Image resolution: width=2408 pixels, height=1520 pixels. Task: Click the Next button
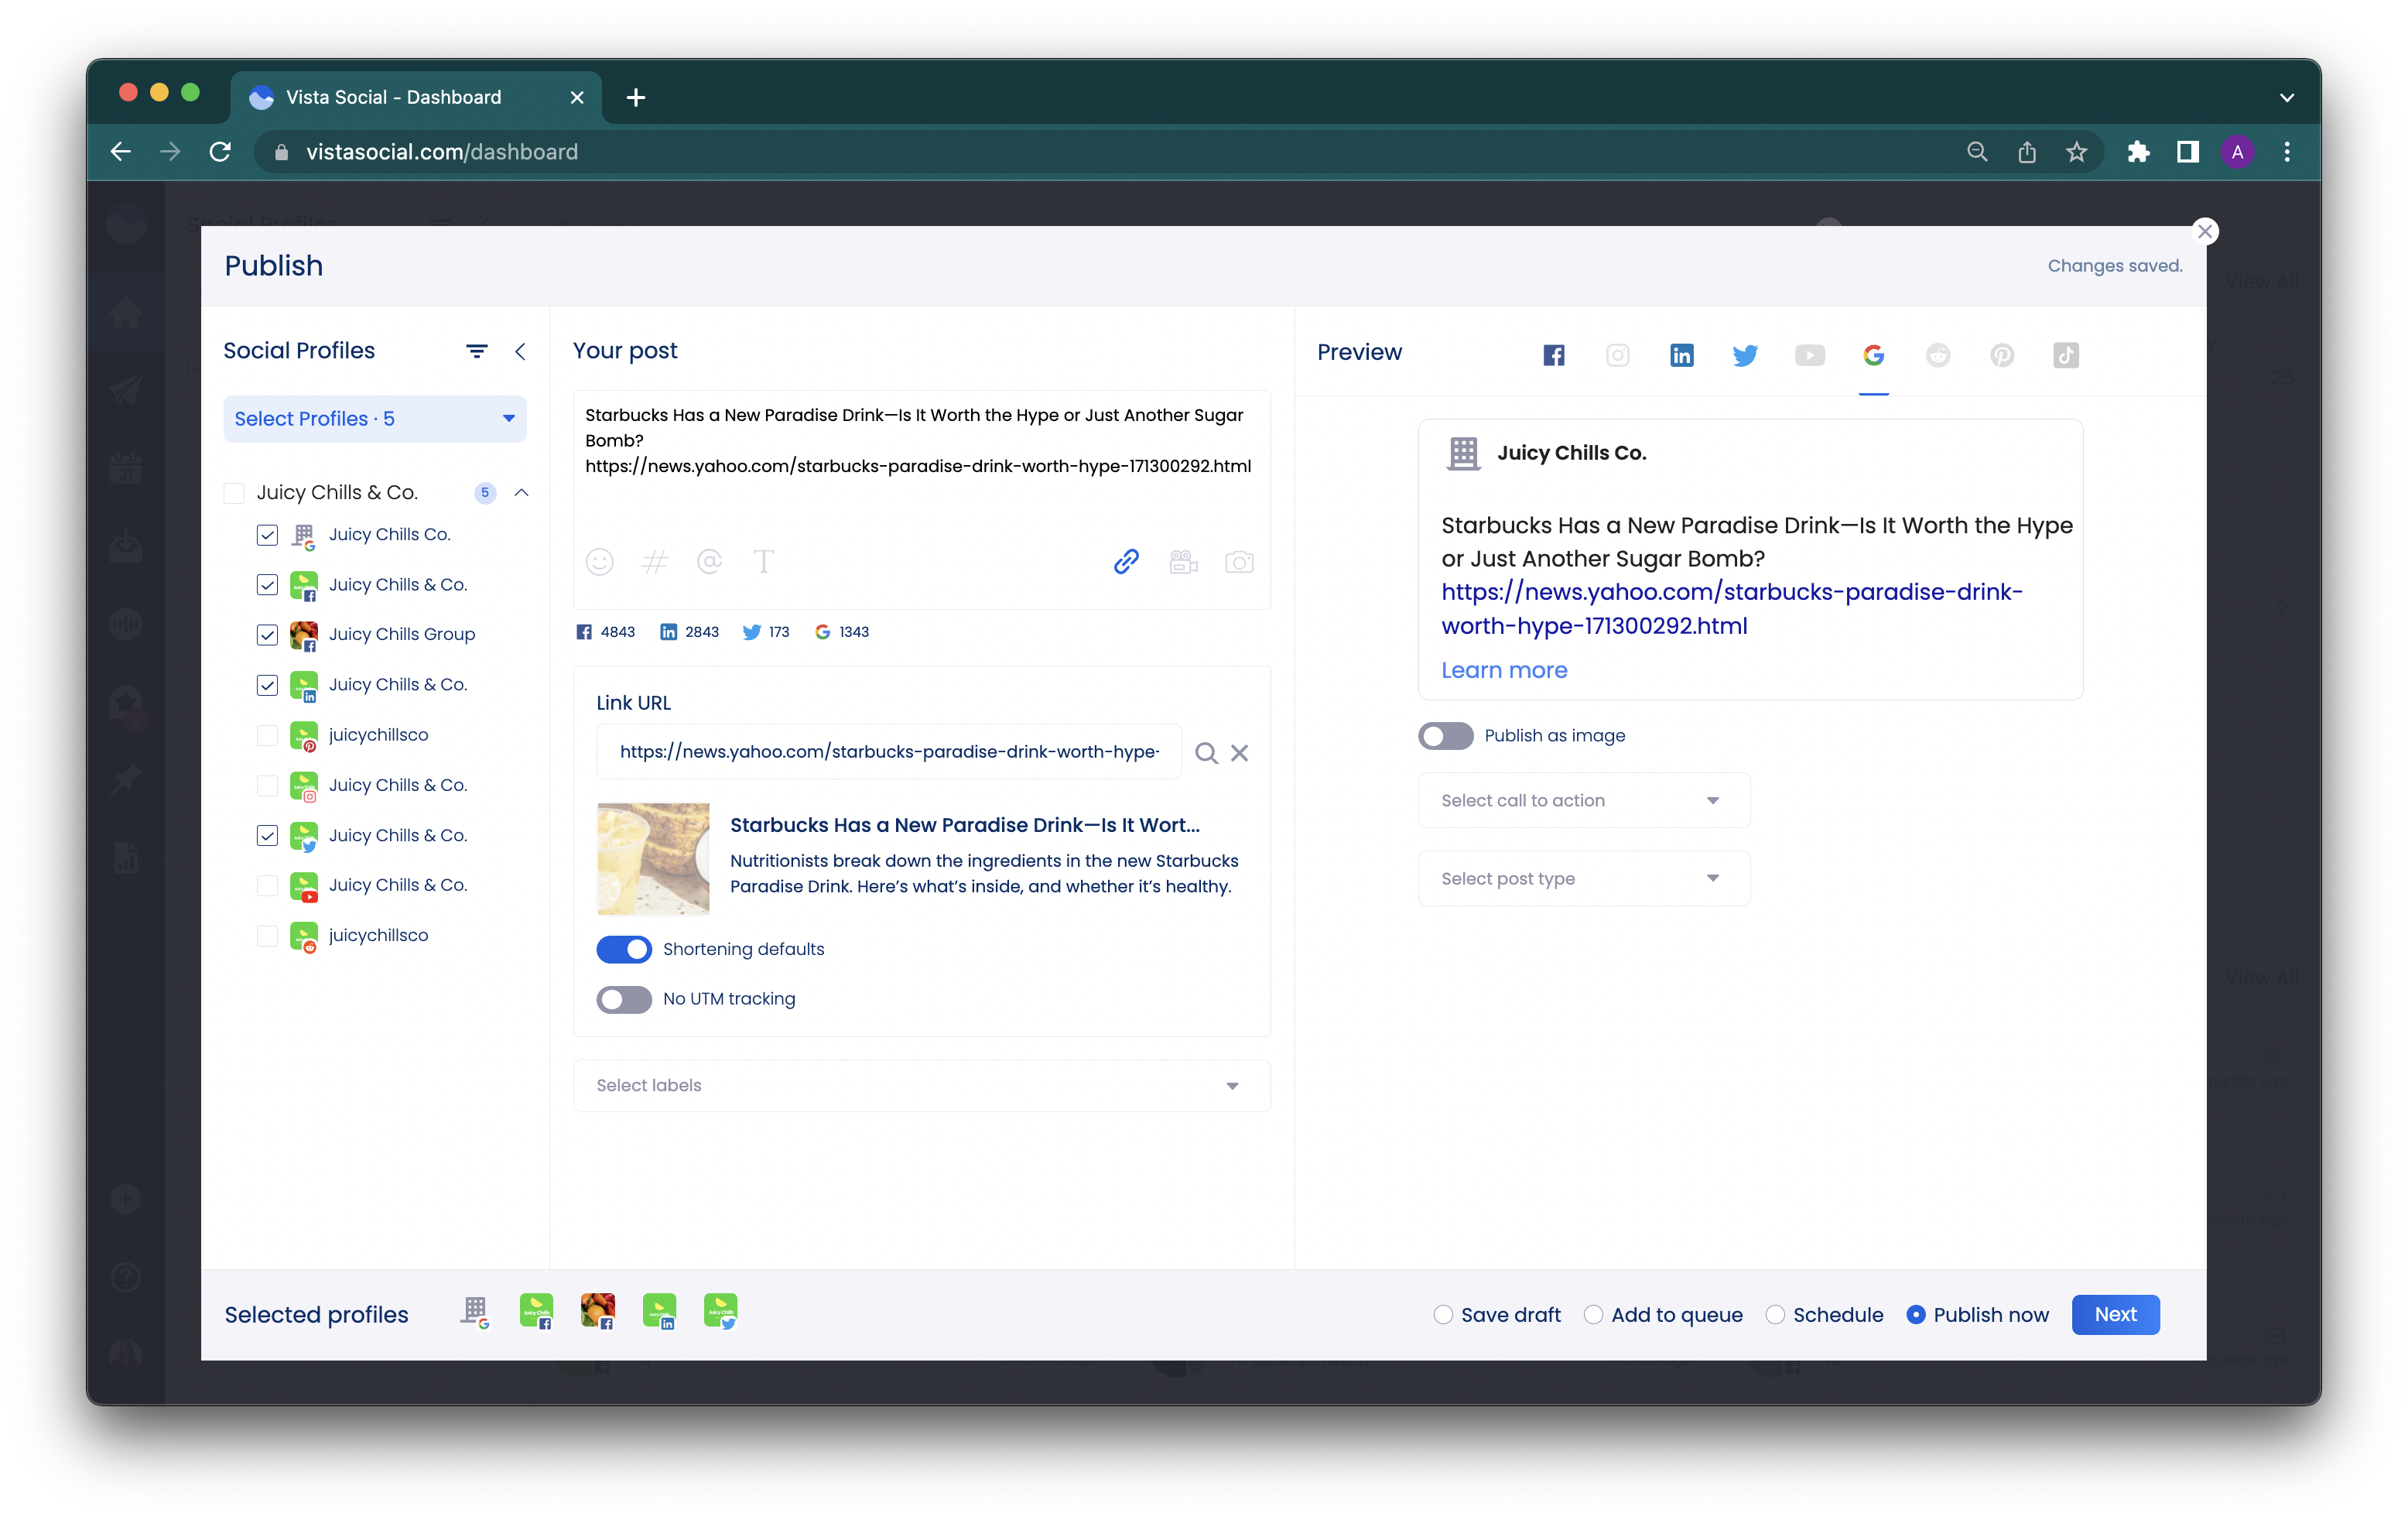tap(2115, 1315)
